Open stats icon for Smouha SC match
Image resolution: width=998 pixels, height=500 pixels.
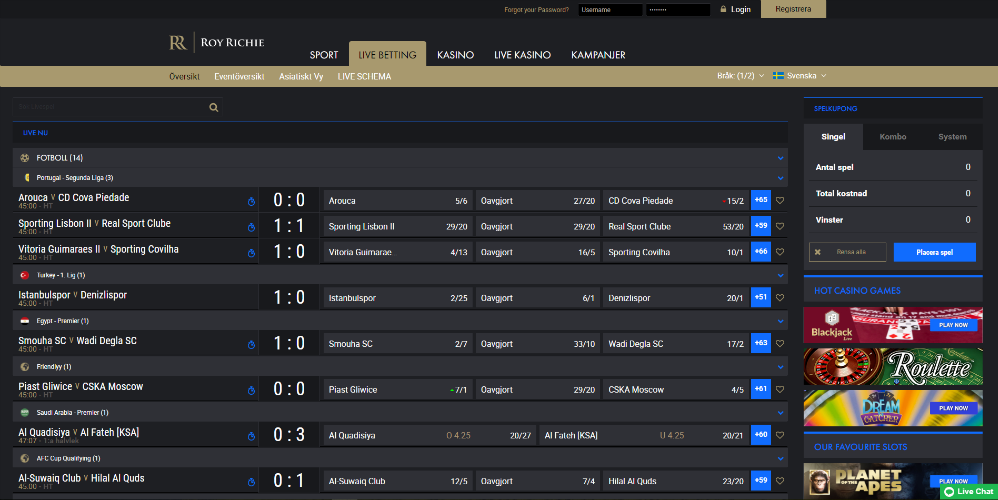coord(251,344)
